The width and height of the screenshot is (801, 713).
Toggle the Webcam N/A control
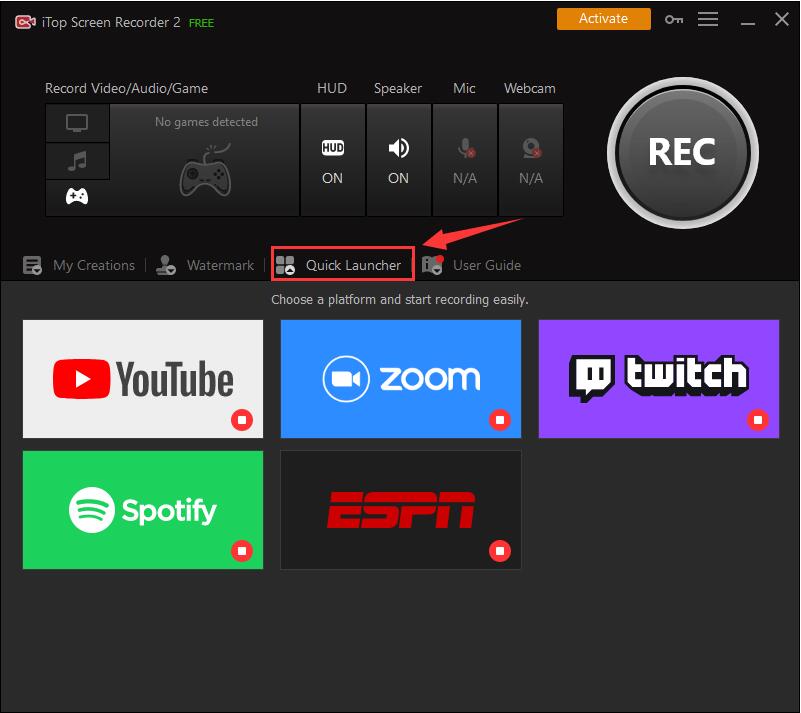coord(531,160)
